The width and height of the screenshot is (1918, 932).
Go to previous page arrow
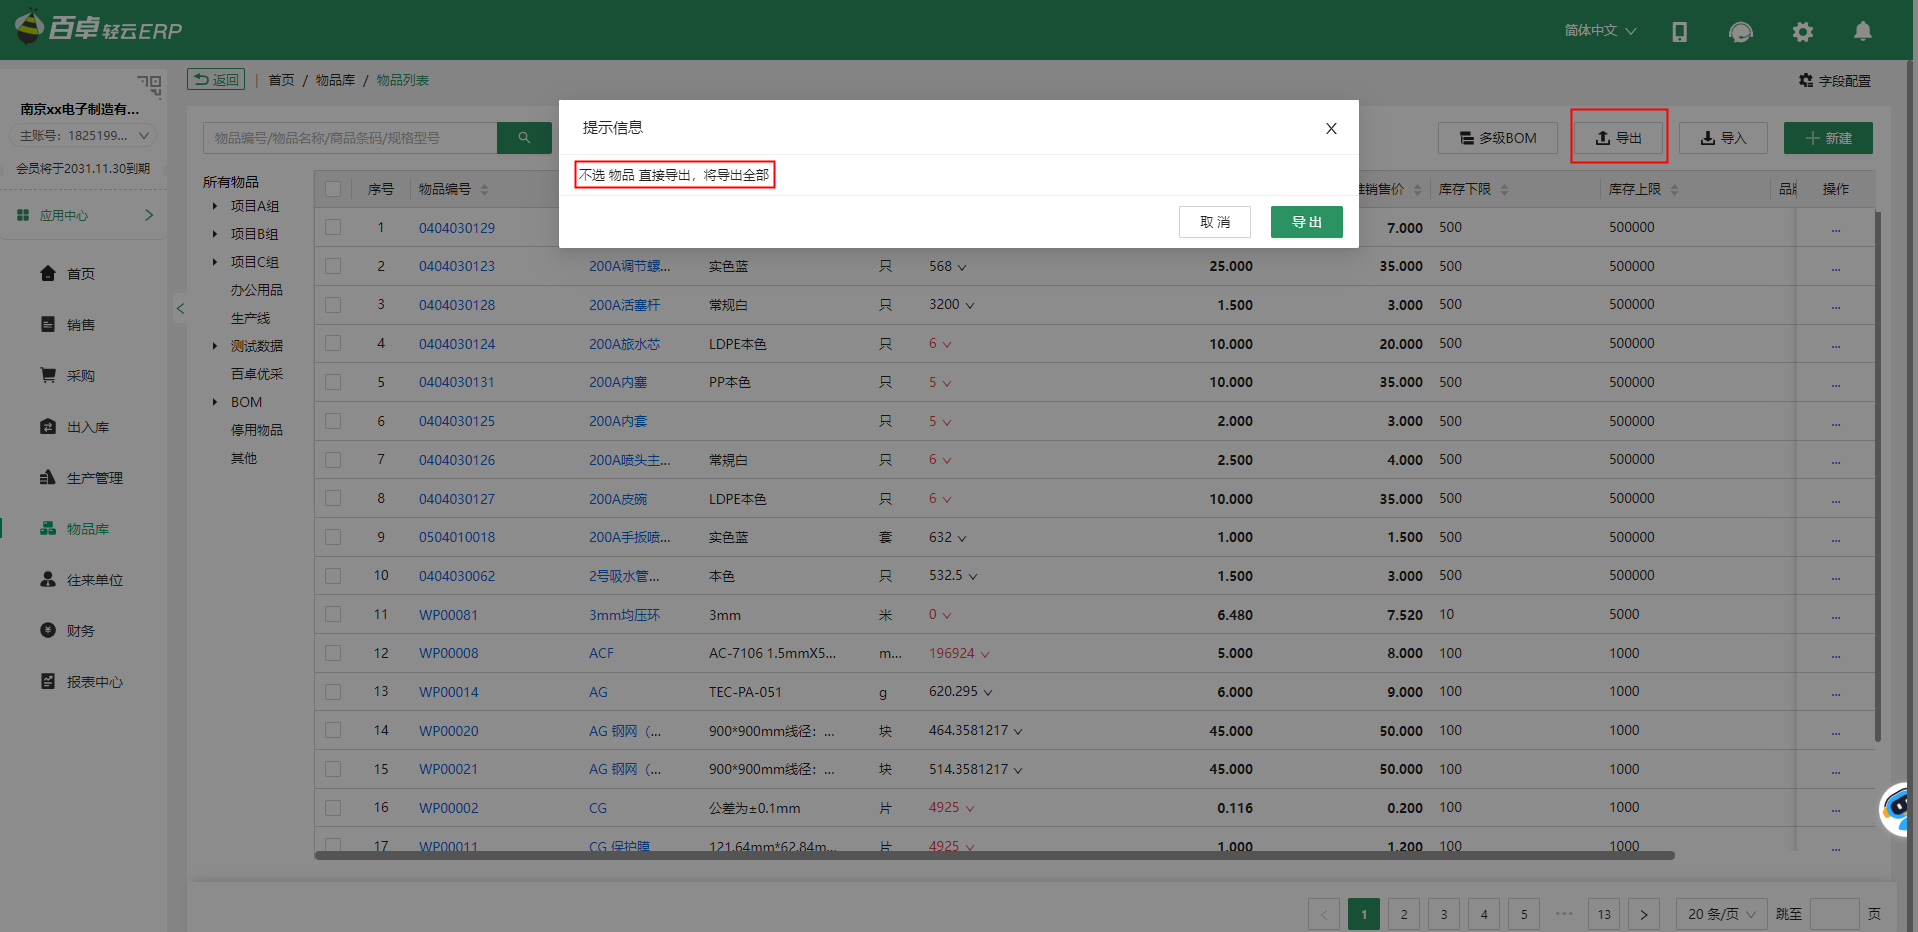pyautogui.click(x=1324, y=914)
